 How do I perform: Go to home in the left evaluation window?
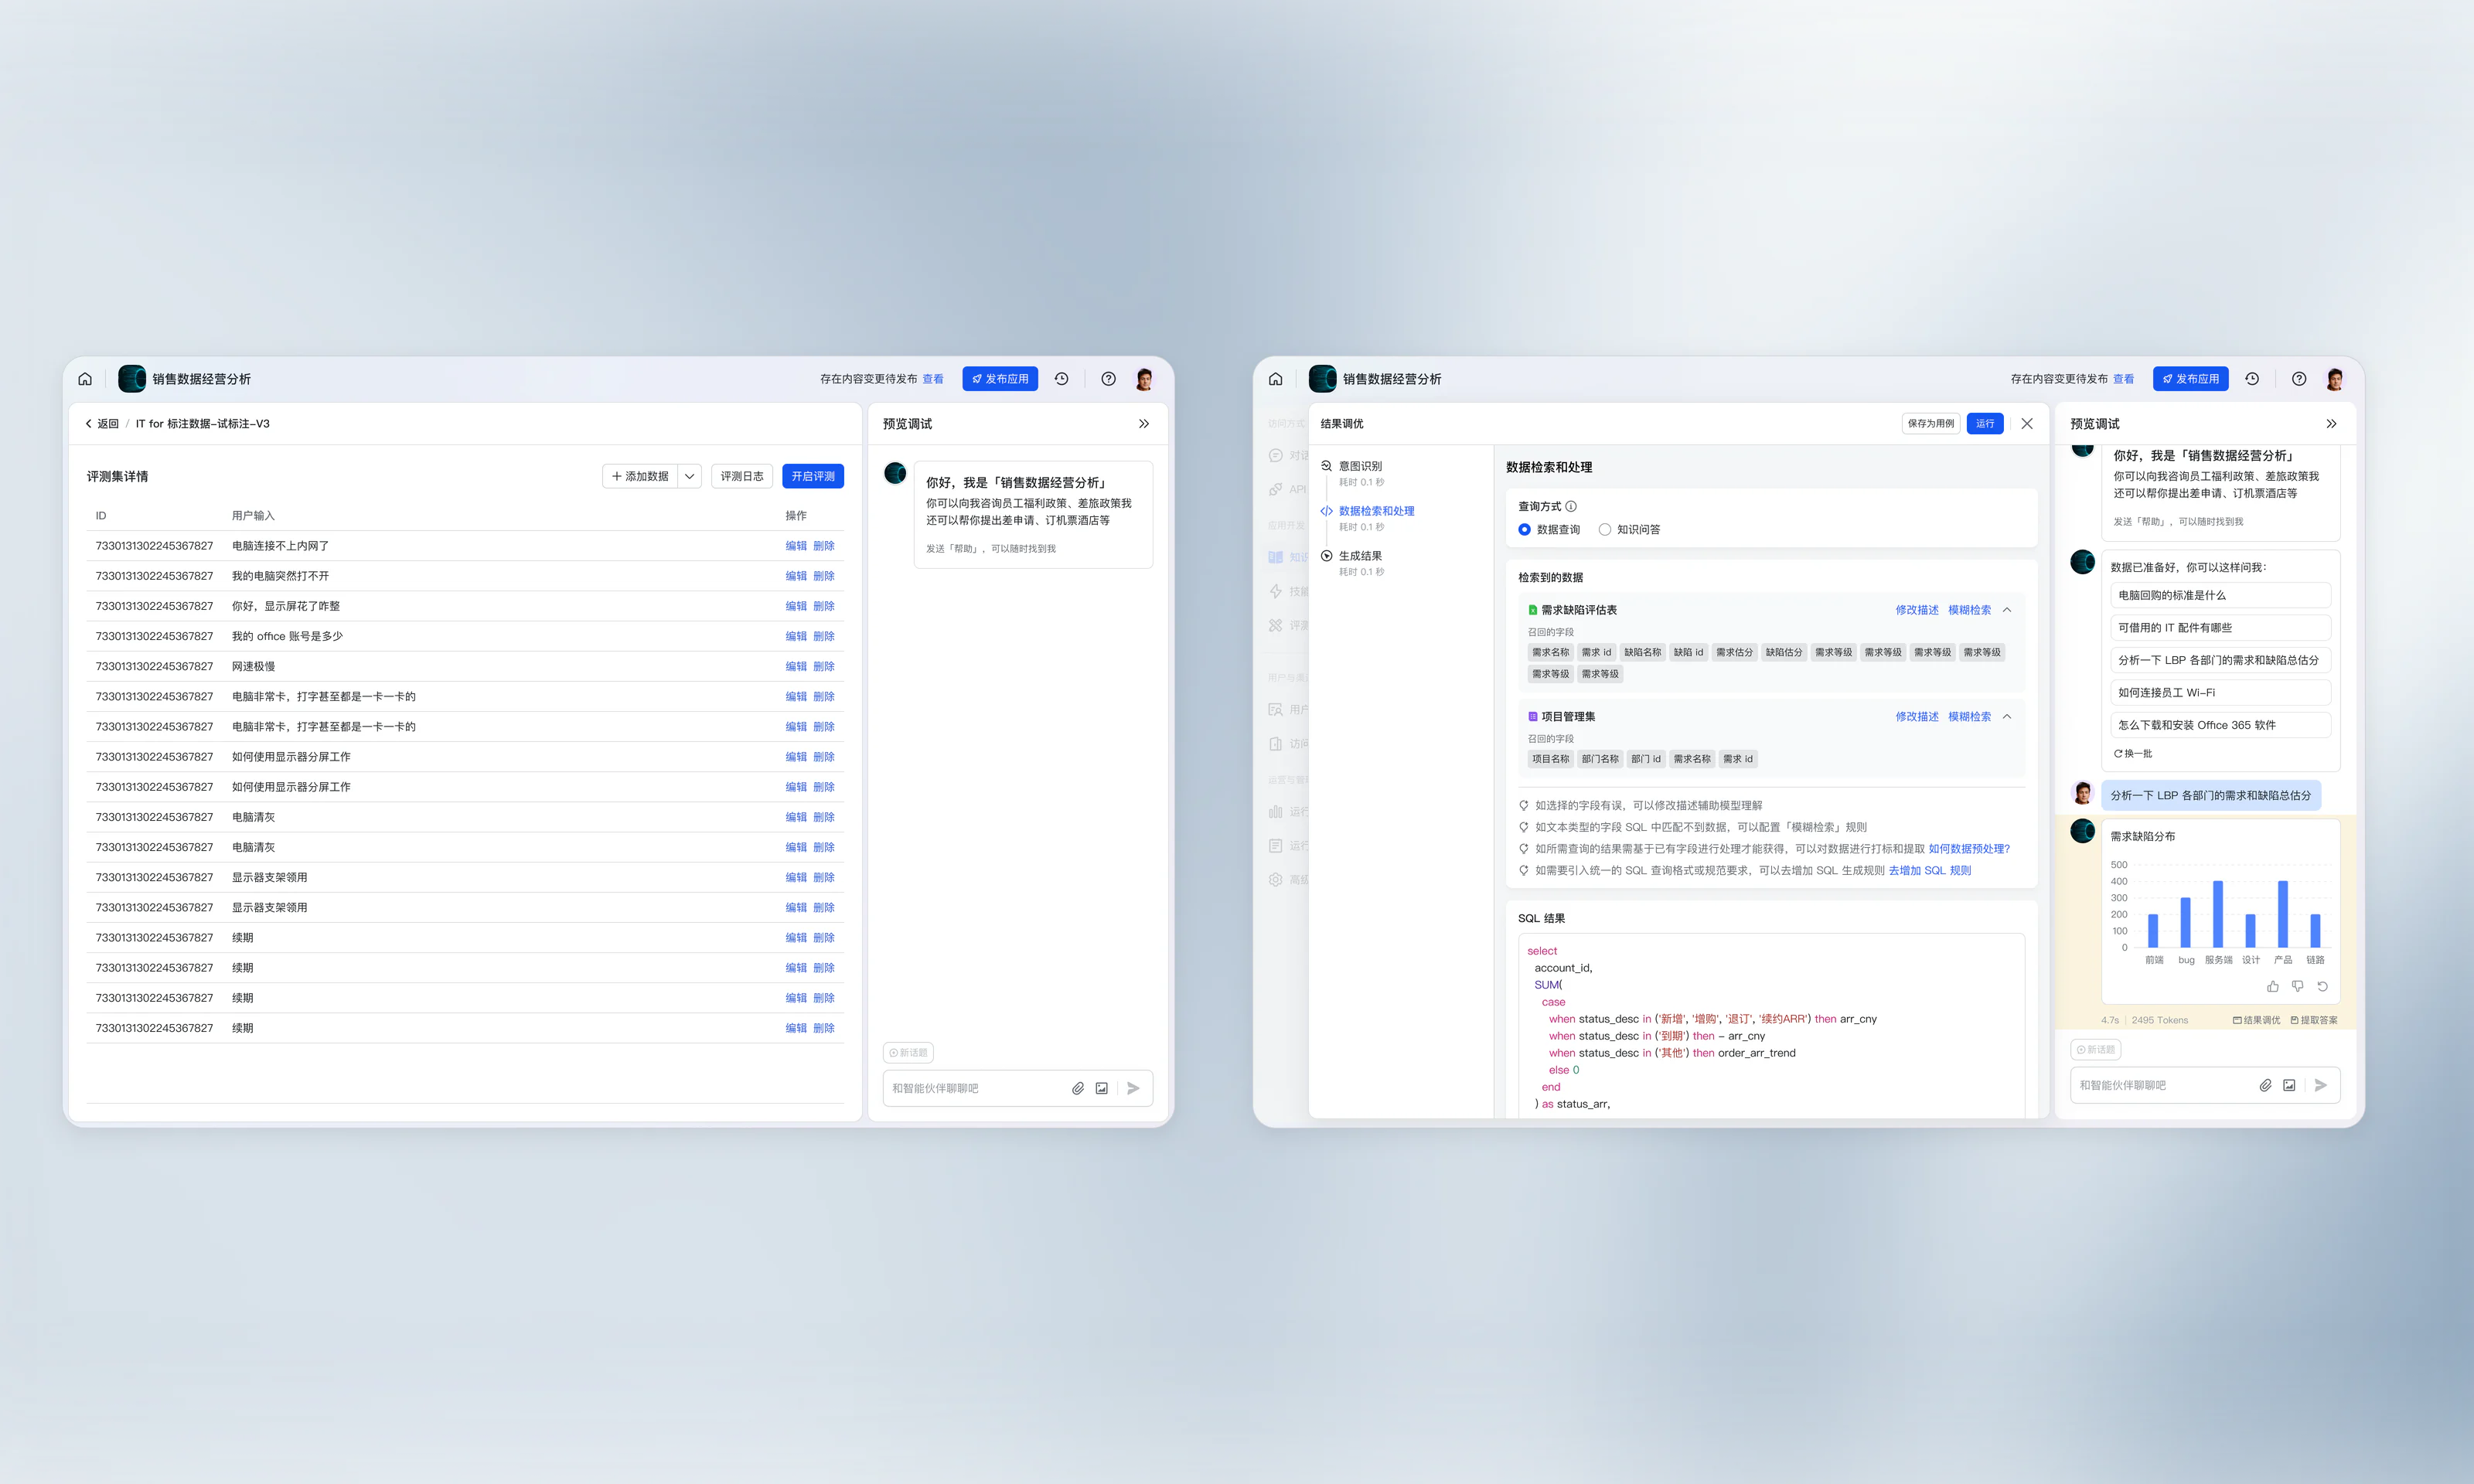pos(85,379)
